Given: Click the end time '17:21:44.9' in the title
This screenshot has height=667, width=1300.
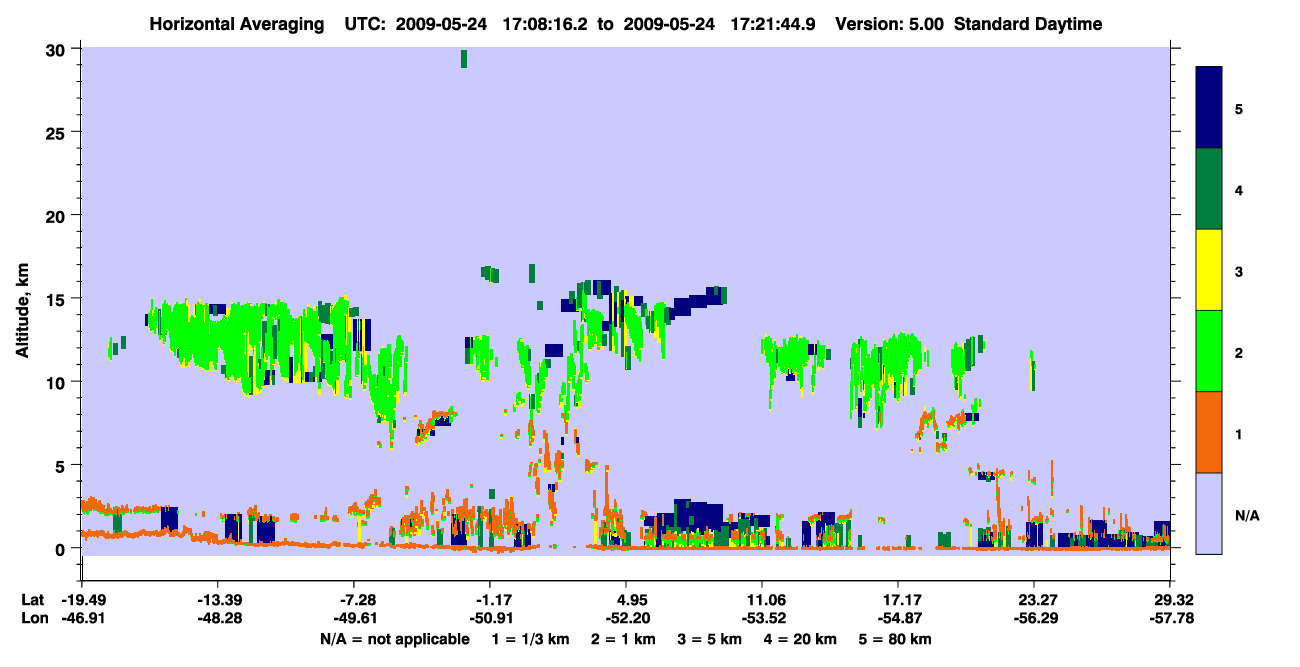Looking at the screenshot, I should point(776,24).
